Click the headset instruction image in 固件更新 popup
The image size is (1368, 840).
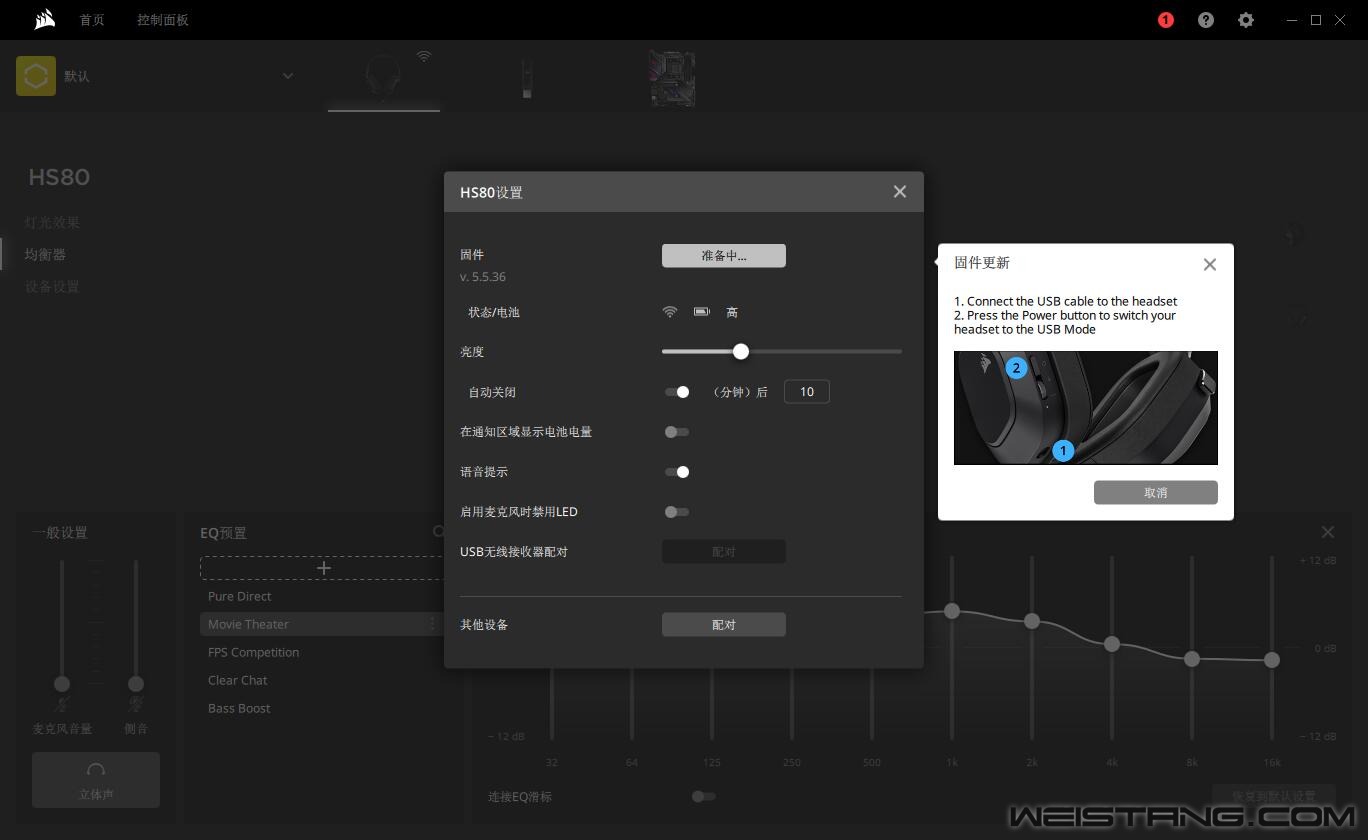click(x=1086, y=408)
